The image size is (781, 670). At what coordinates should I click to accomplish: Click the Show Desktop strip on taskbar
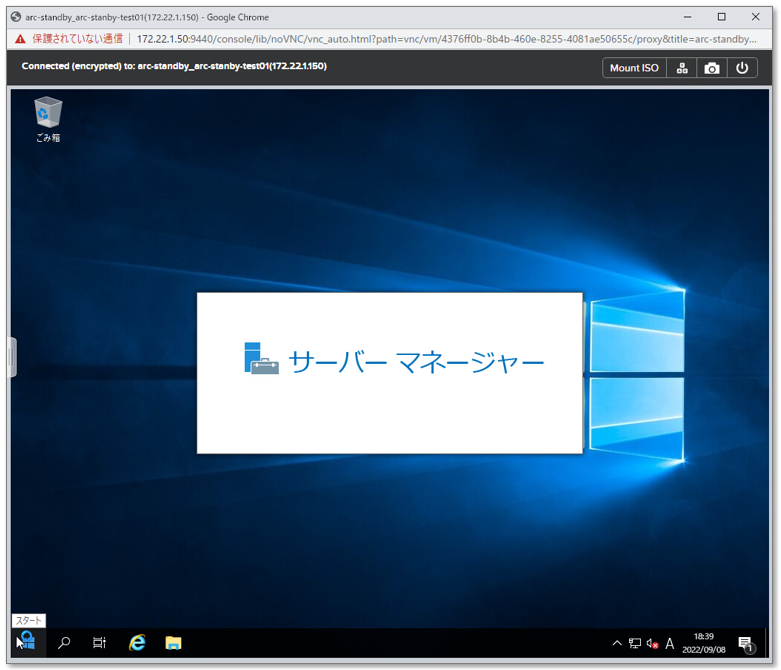point(767,643)
